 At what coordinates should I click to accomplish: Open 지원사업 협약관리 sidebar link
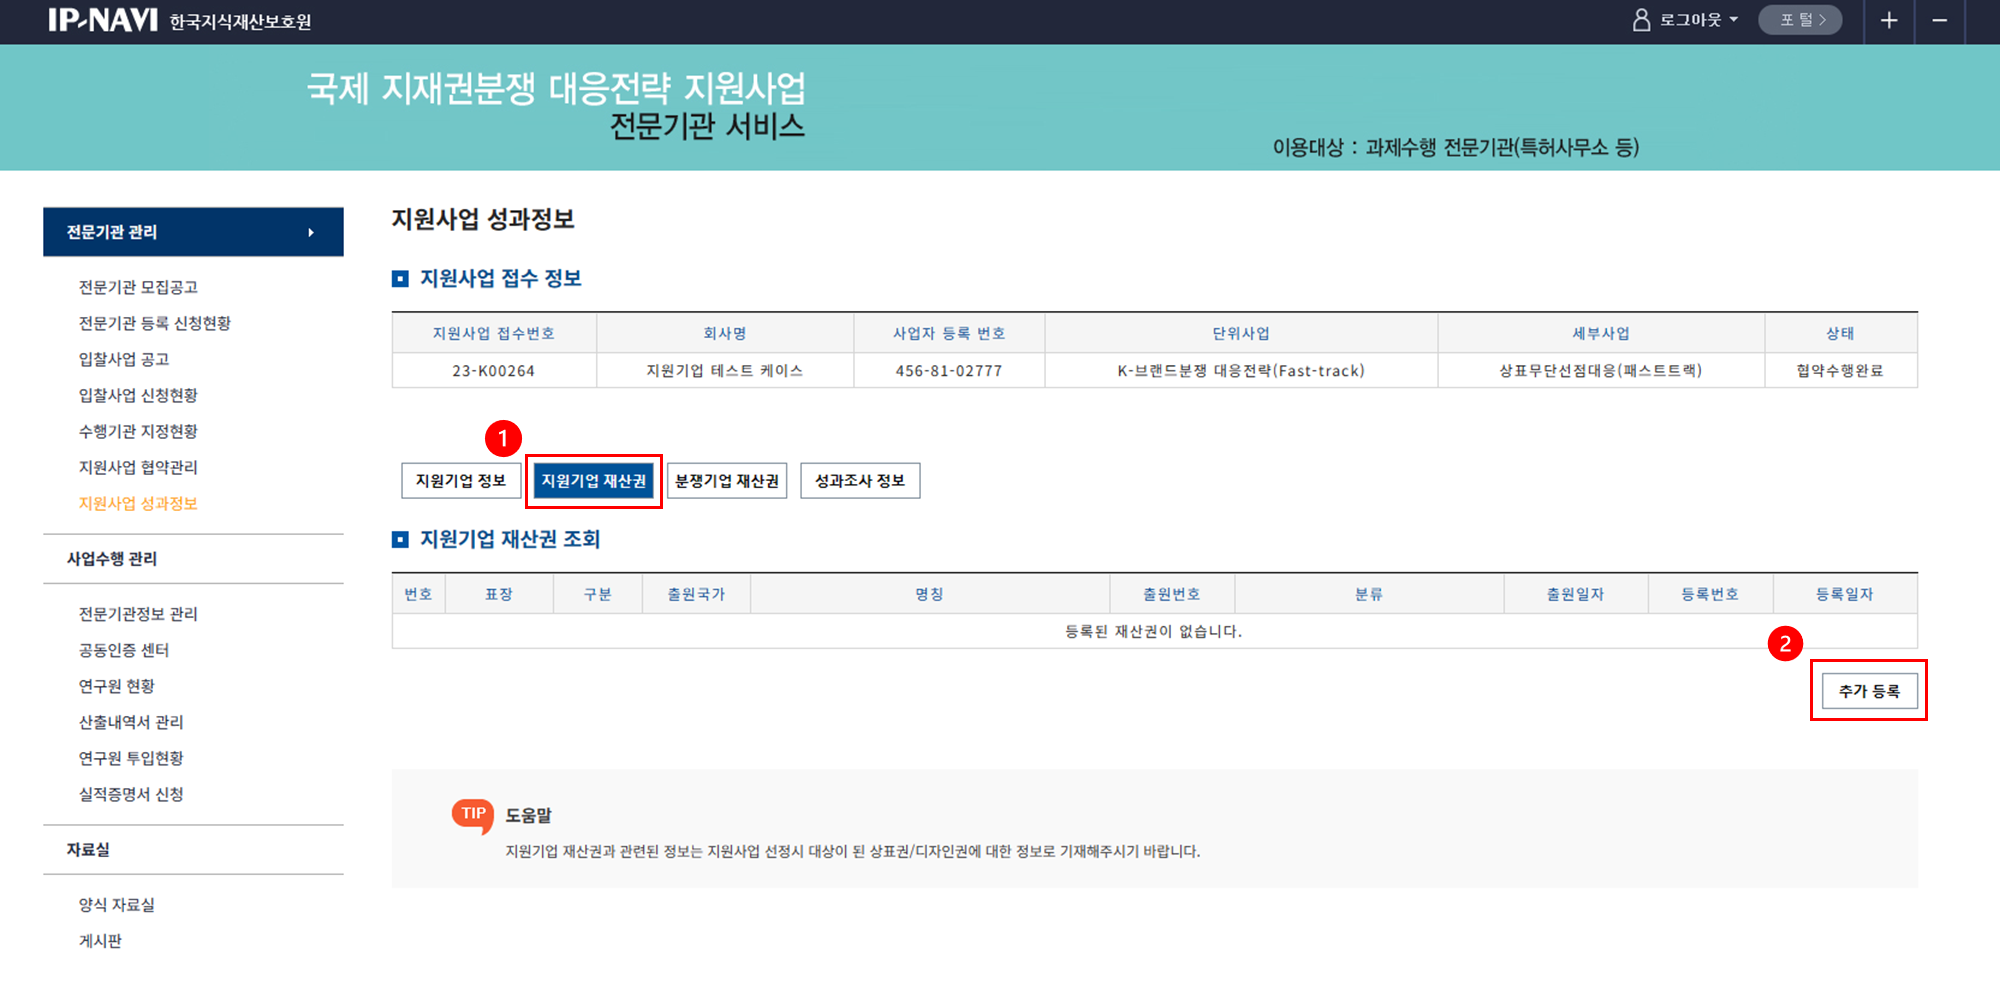pos(138,468)
